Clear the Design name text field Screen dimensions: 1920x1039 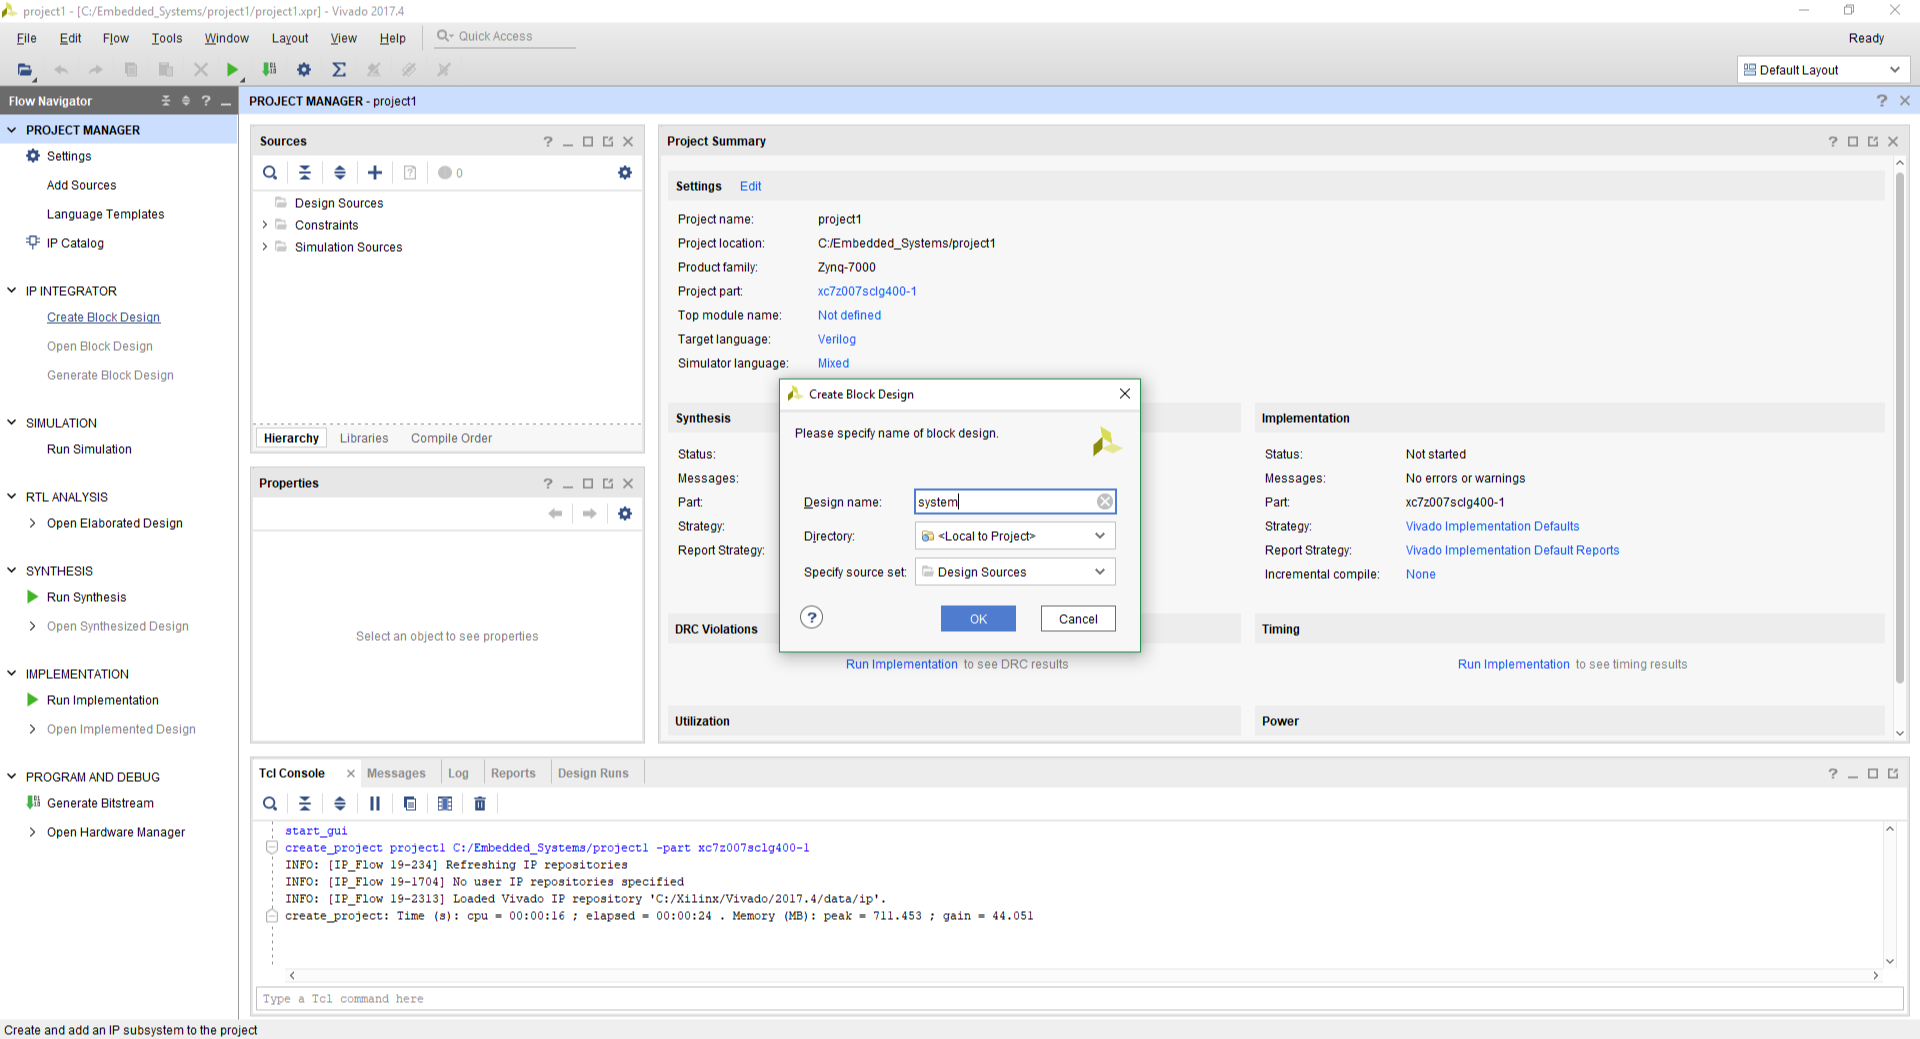click(x=1104, y=502)
